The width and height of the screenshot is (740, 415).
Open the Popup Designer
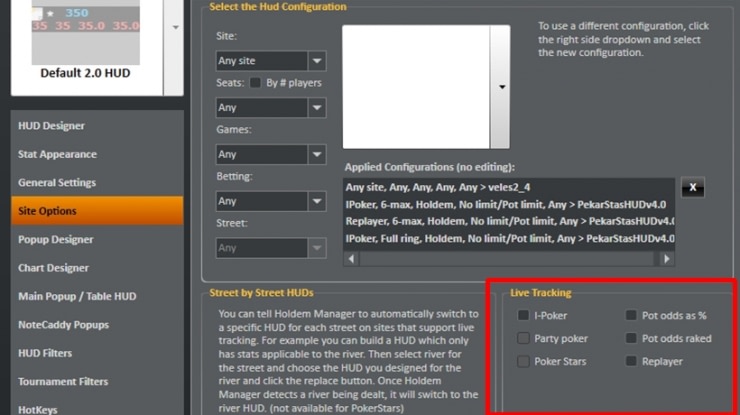pyautogui.click(x=97, y=239)
